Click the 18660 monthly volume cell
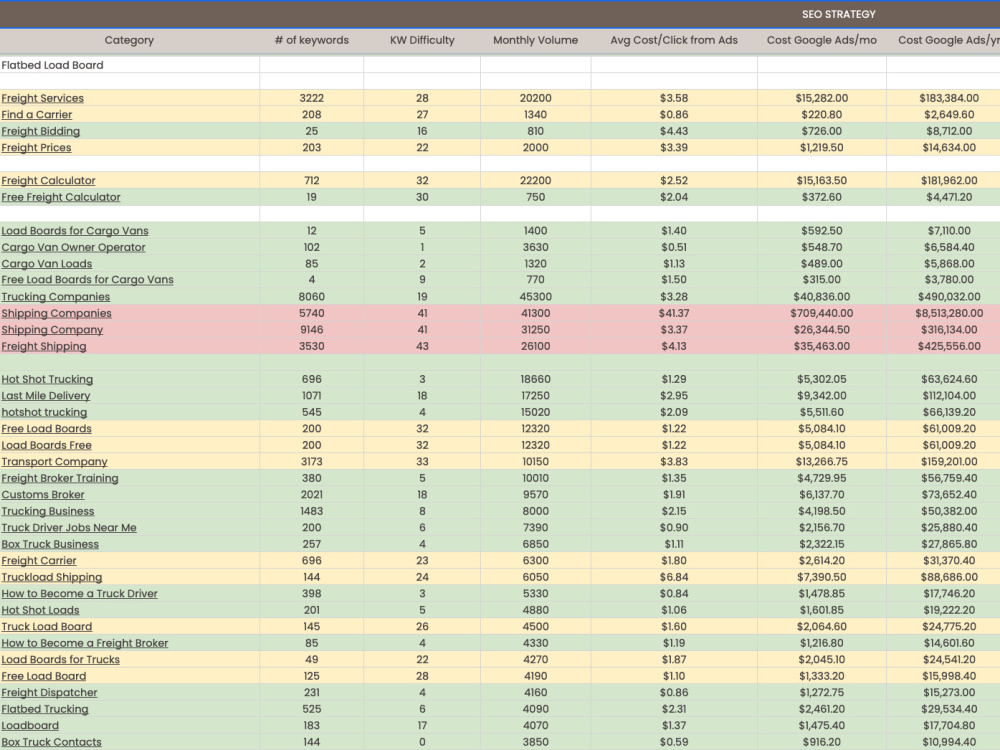 [535, 379]
